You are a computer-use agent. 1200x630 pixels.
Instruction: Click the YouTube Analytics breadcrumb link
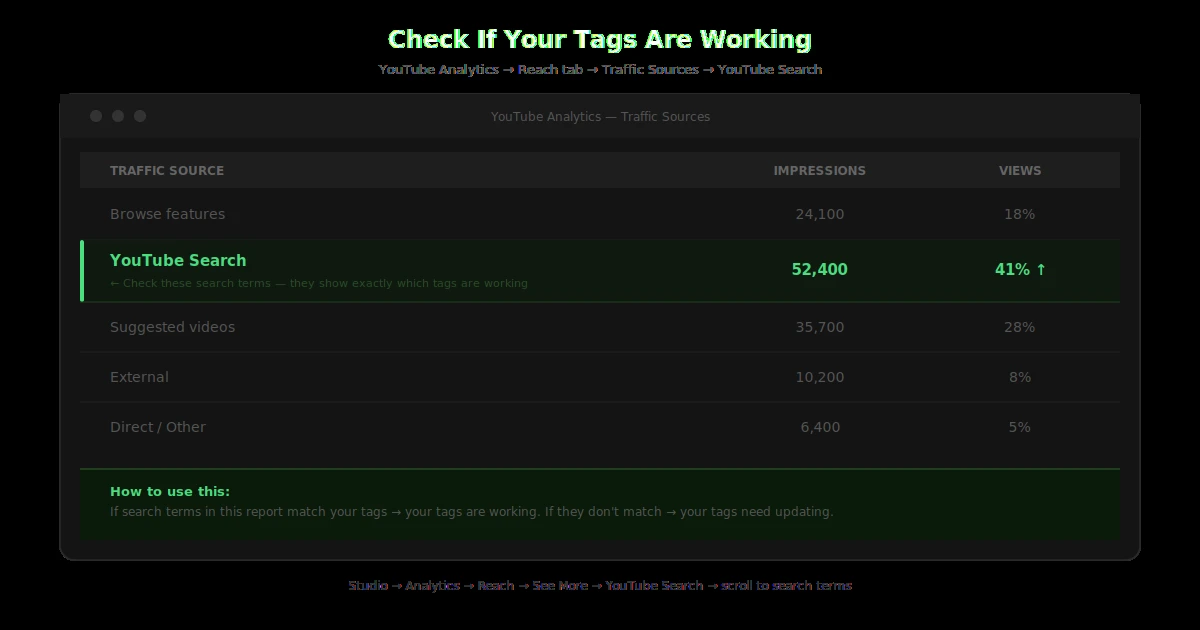pyautogui.click(x=438, y=69)
